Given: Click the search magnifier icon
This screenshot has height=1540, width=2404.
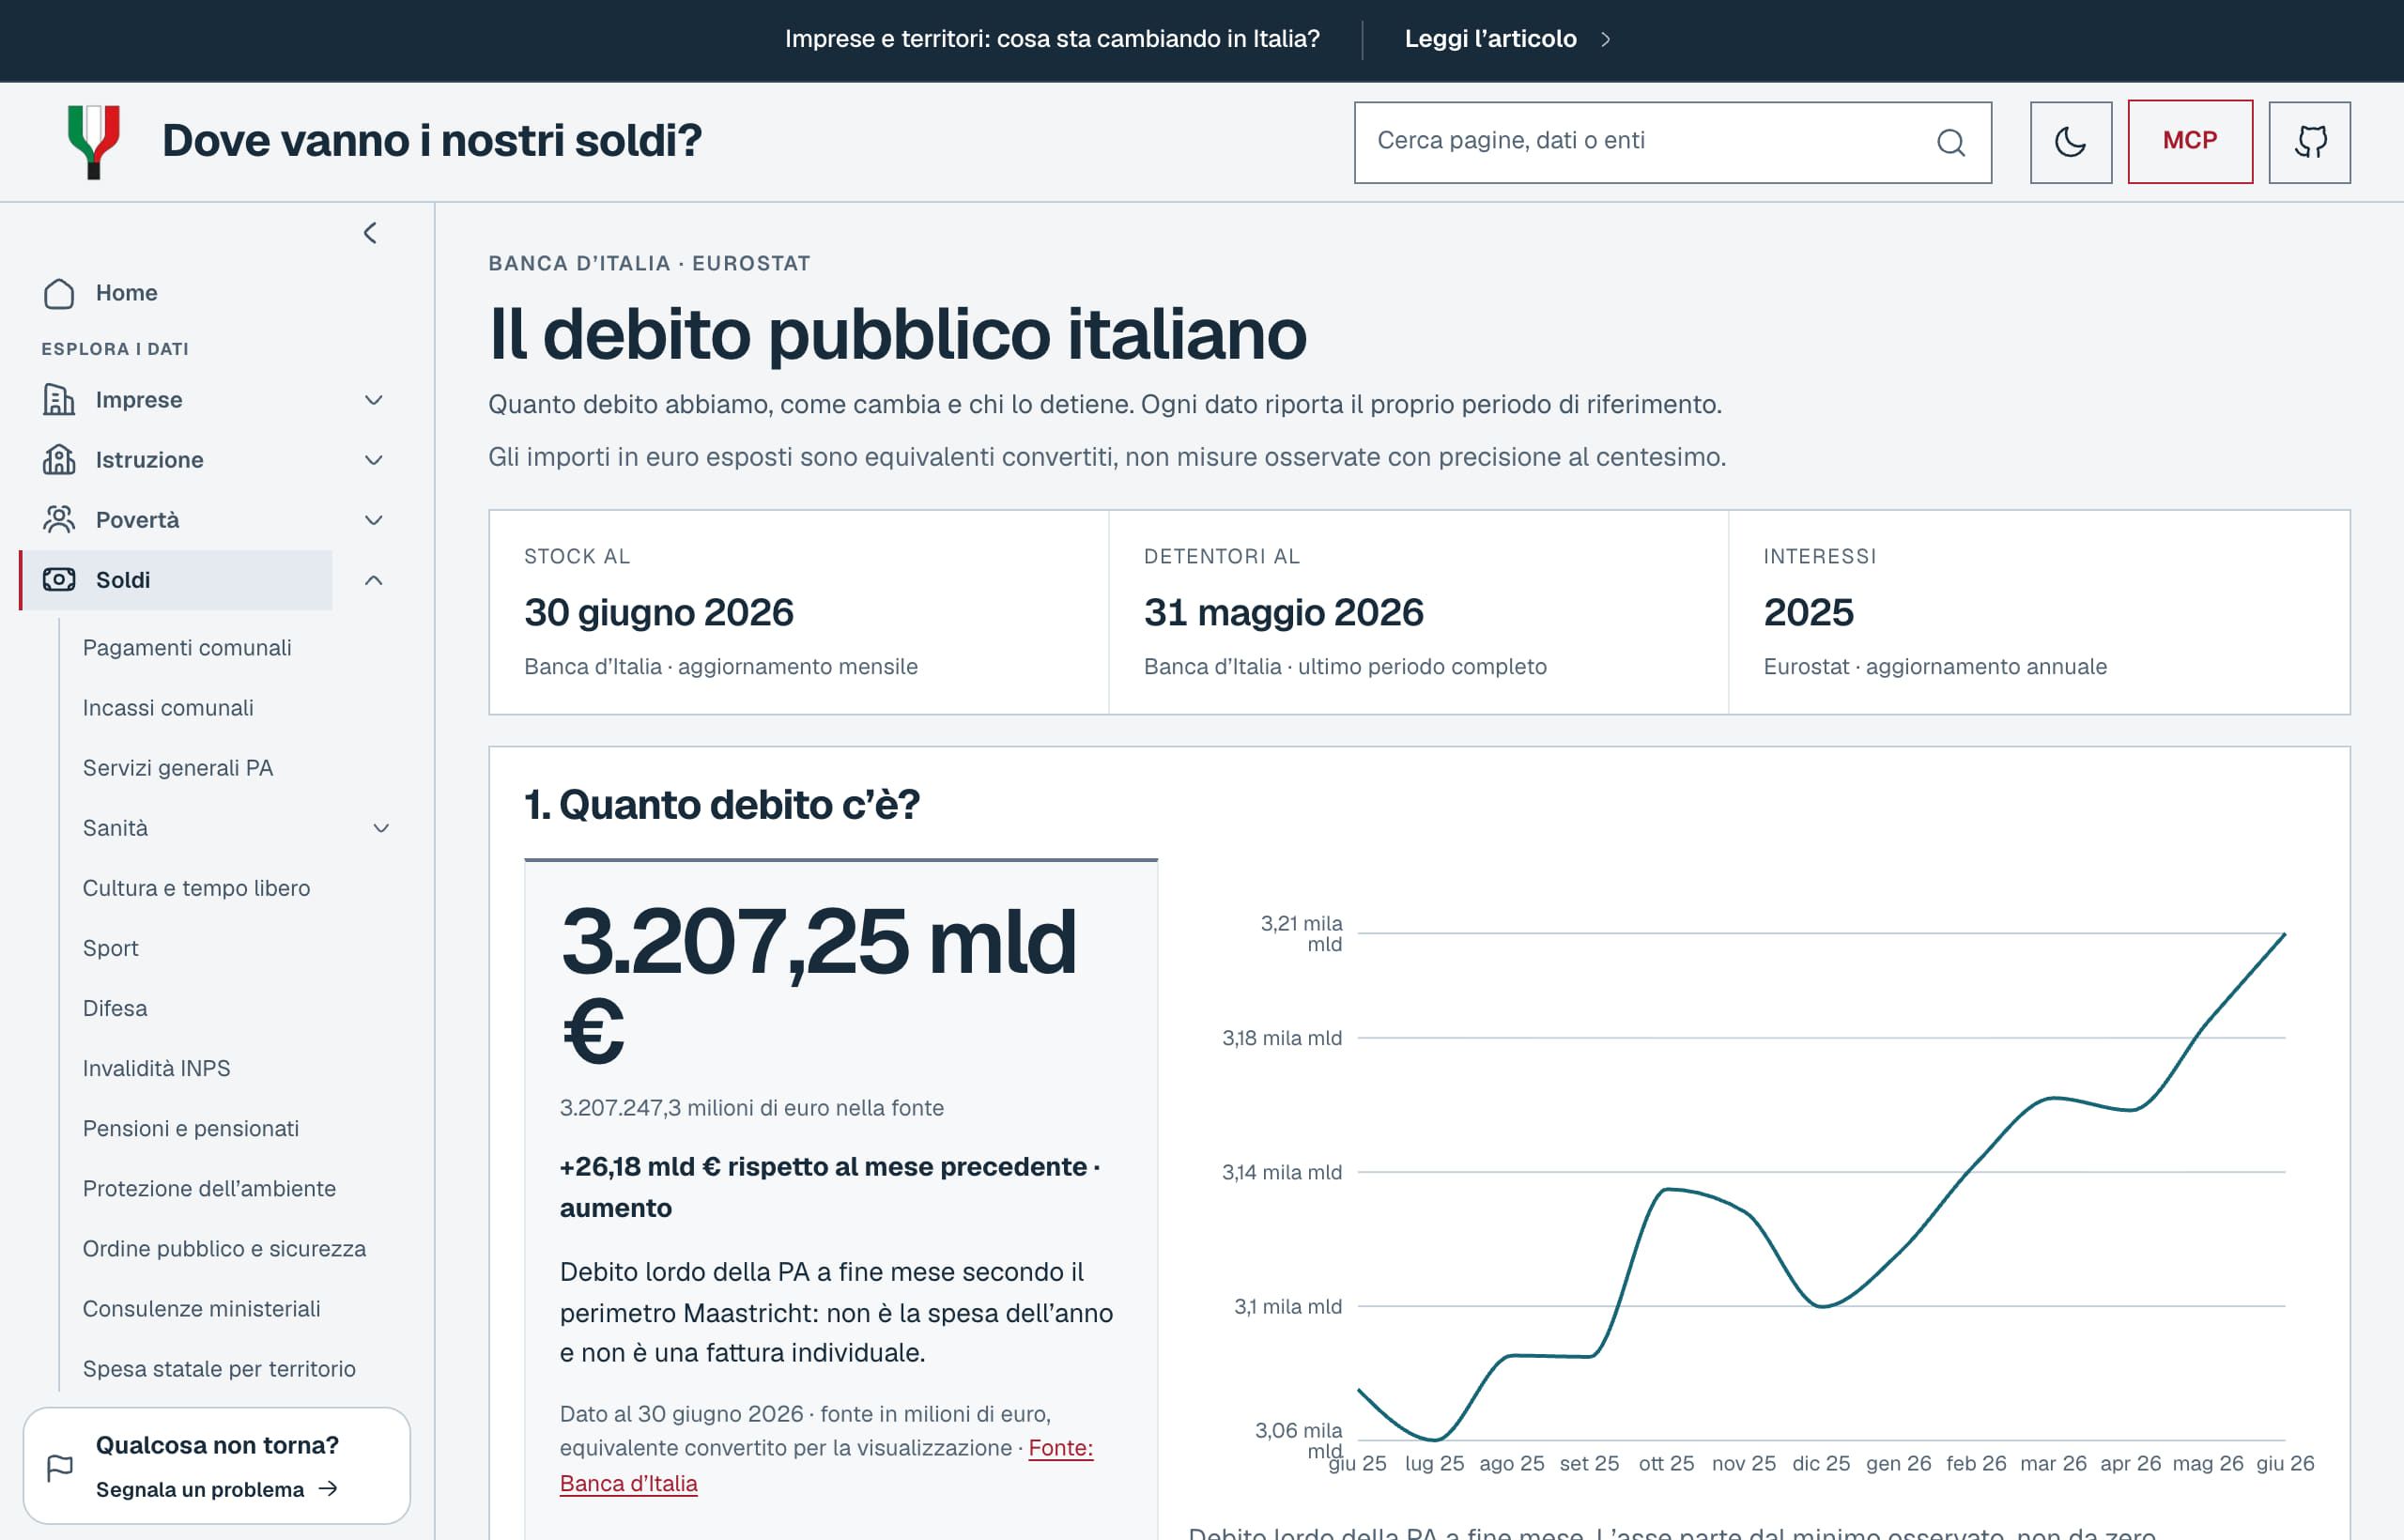Looking at the screenshot, I should pos(1950,142).
